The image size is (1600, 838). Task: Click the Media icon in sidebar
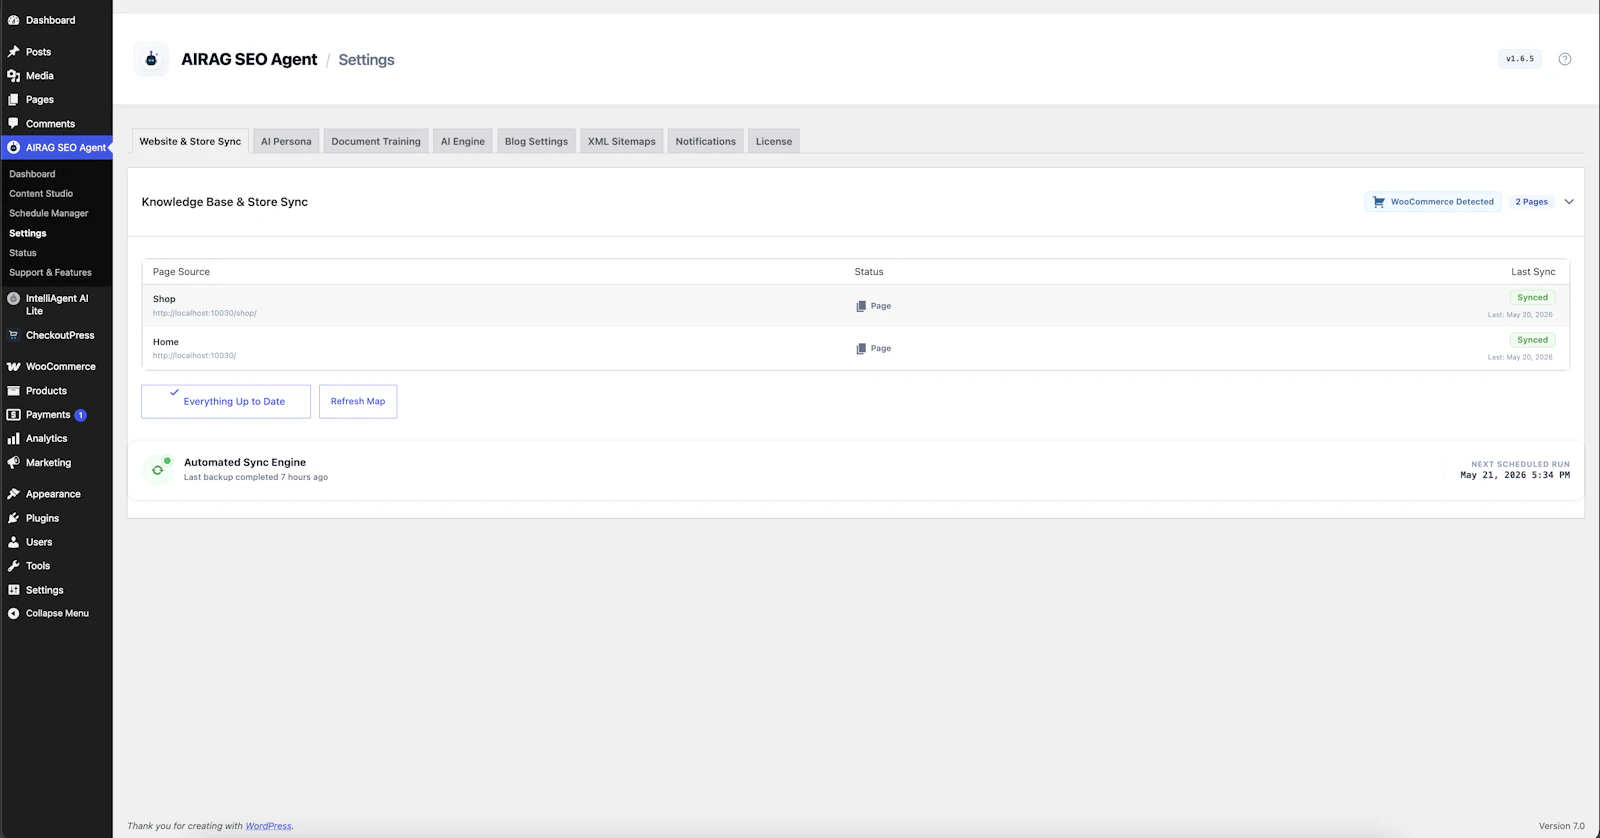(x=14, y=76)
